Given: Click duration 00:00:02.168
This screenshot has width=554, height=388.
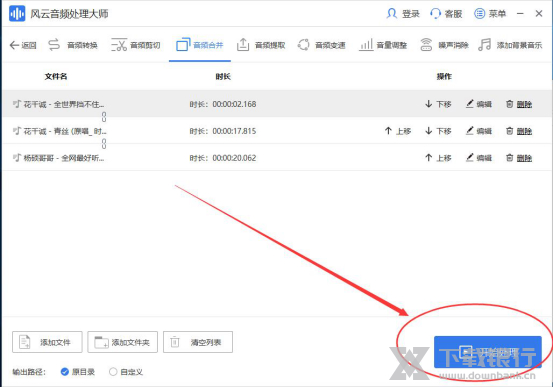Looking at the screenshot, I should pyautogui.click(x=234, y=104).
